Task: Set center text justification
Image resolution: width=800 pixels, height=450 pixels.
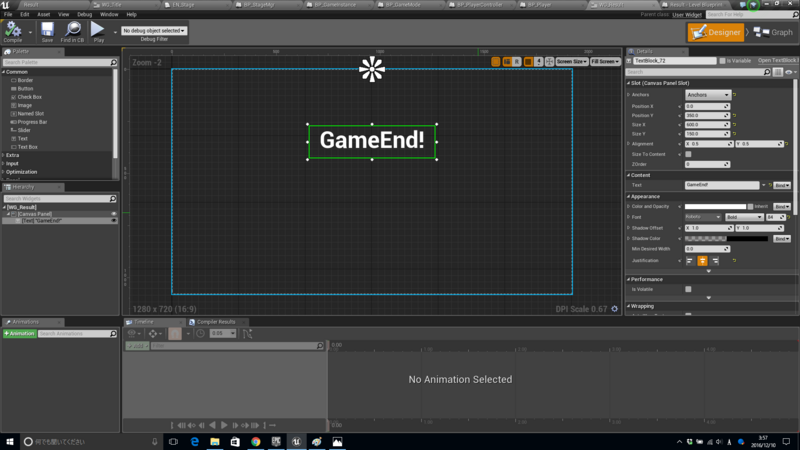Action: [x=703, y=261]
